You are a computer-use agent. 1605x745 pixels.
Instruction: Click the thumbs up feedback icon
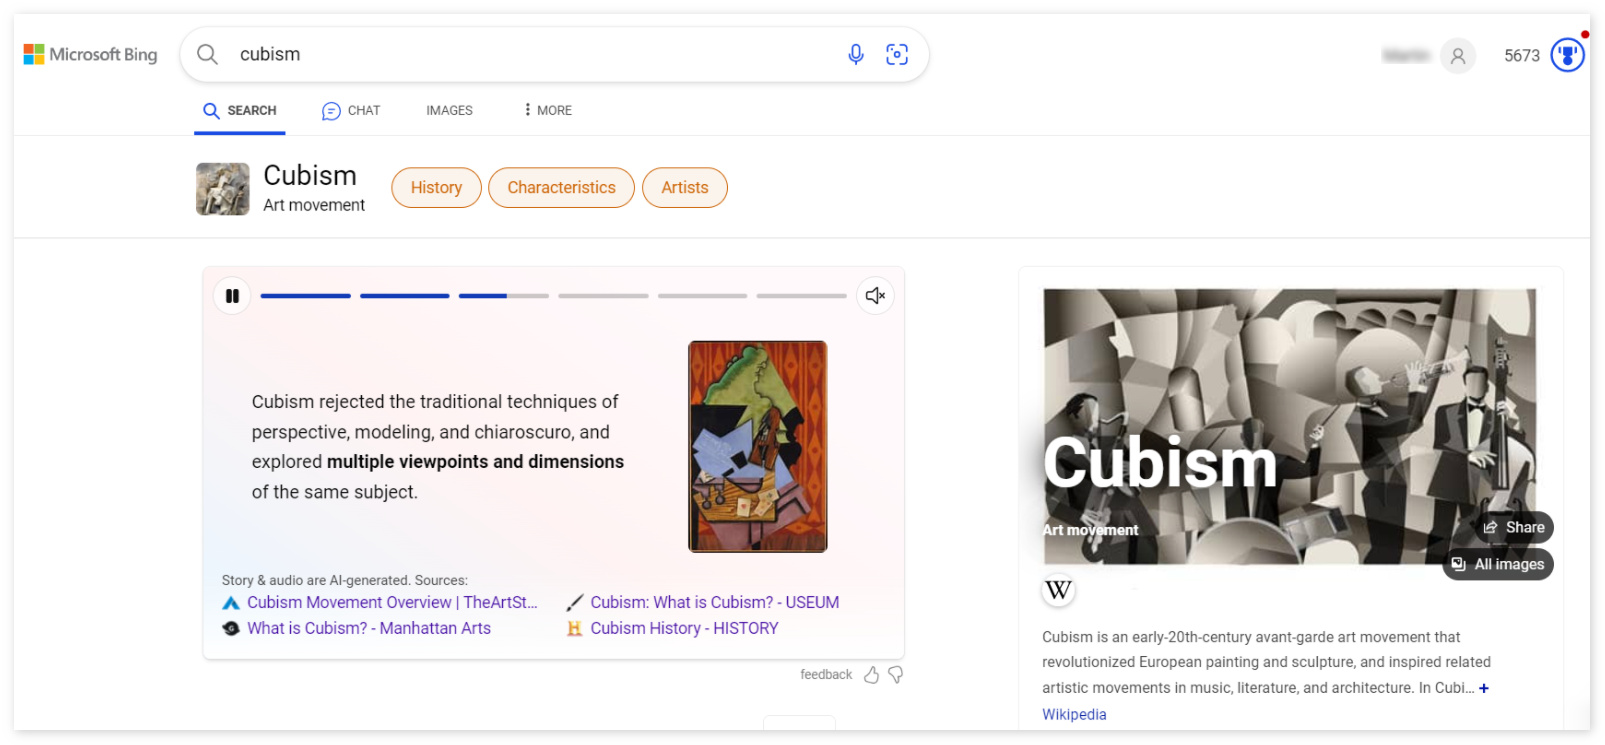[871, 675]
